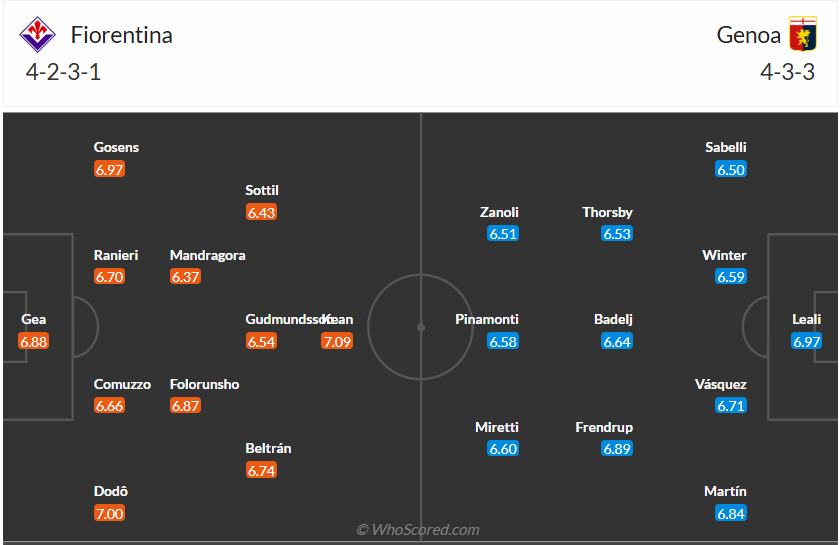Open the Genoa team name link
Viewport: 840px width, 545px height.
point(748,35)
